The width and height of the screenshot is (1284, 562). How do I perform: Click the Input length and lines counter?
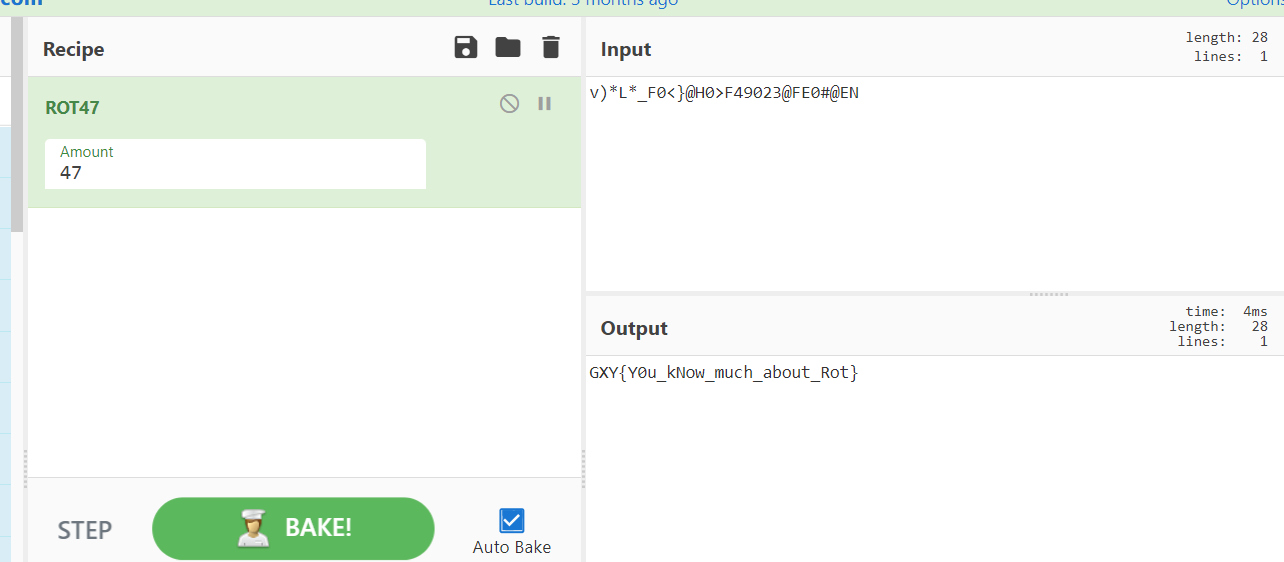coord(1226,47)
